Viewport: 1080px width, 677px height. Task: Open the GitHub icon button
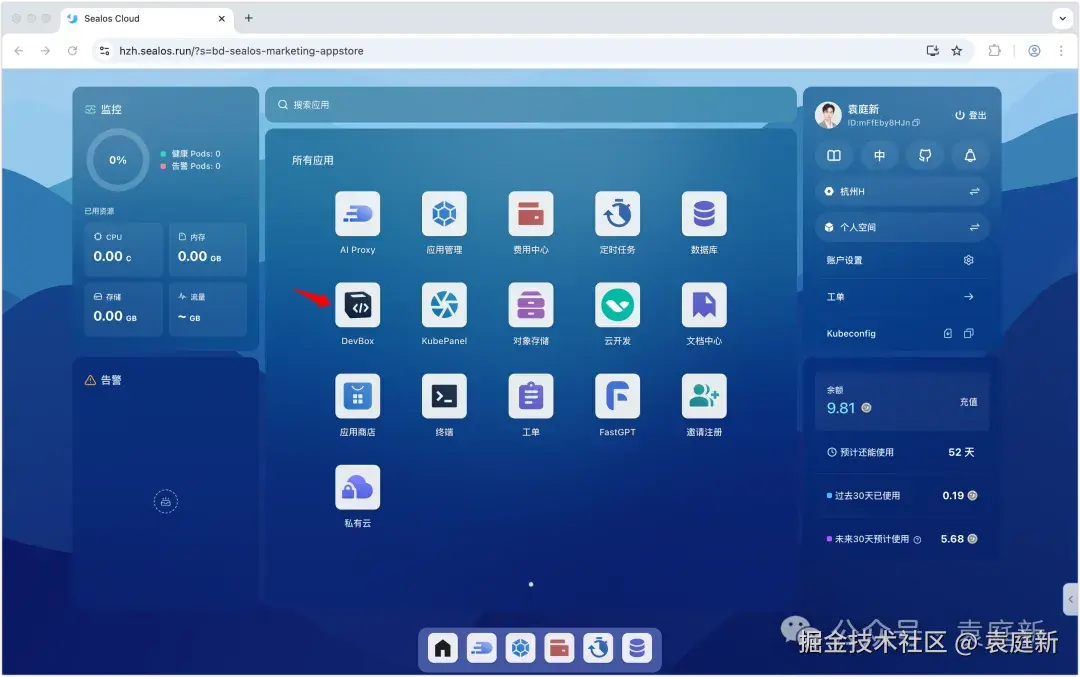924,156
